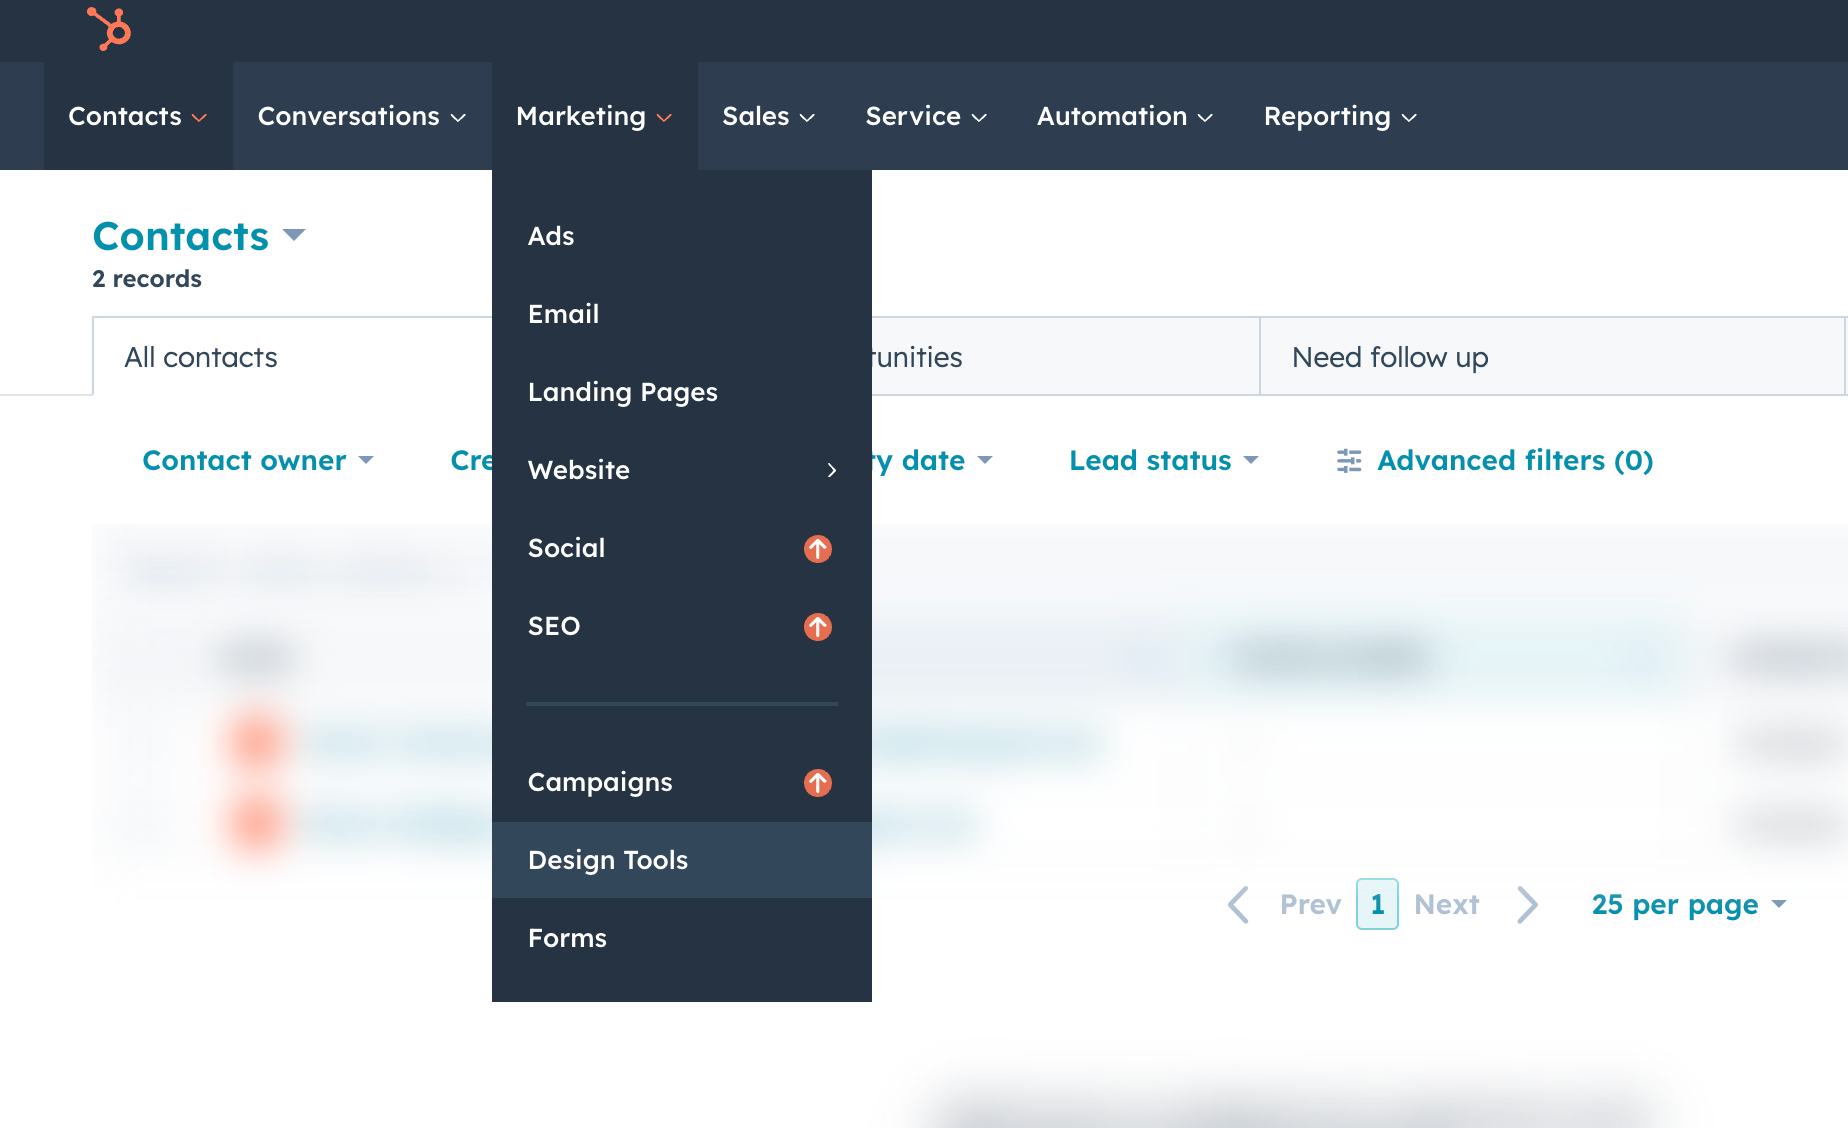Viewport: 1848px width, 1128px height.
Task: Open Advanced filters (0) link
Action: coord(1514,461)
